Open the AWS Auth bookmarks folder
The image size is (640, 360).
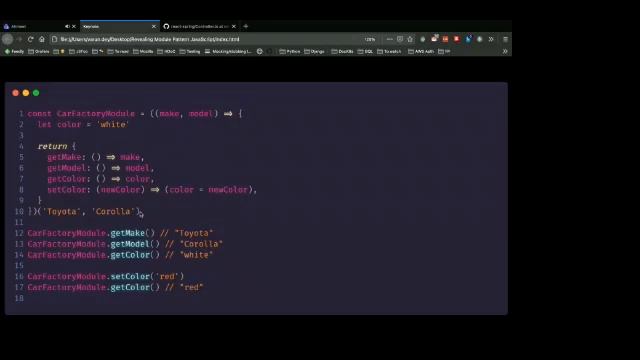(x=421, y=51)
